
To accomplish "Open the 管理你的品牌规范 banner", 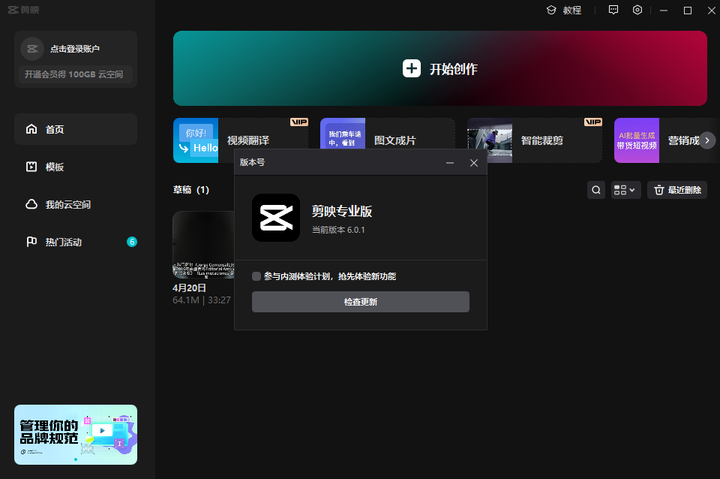I will [76, 434].
